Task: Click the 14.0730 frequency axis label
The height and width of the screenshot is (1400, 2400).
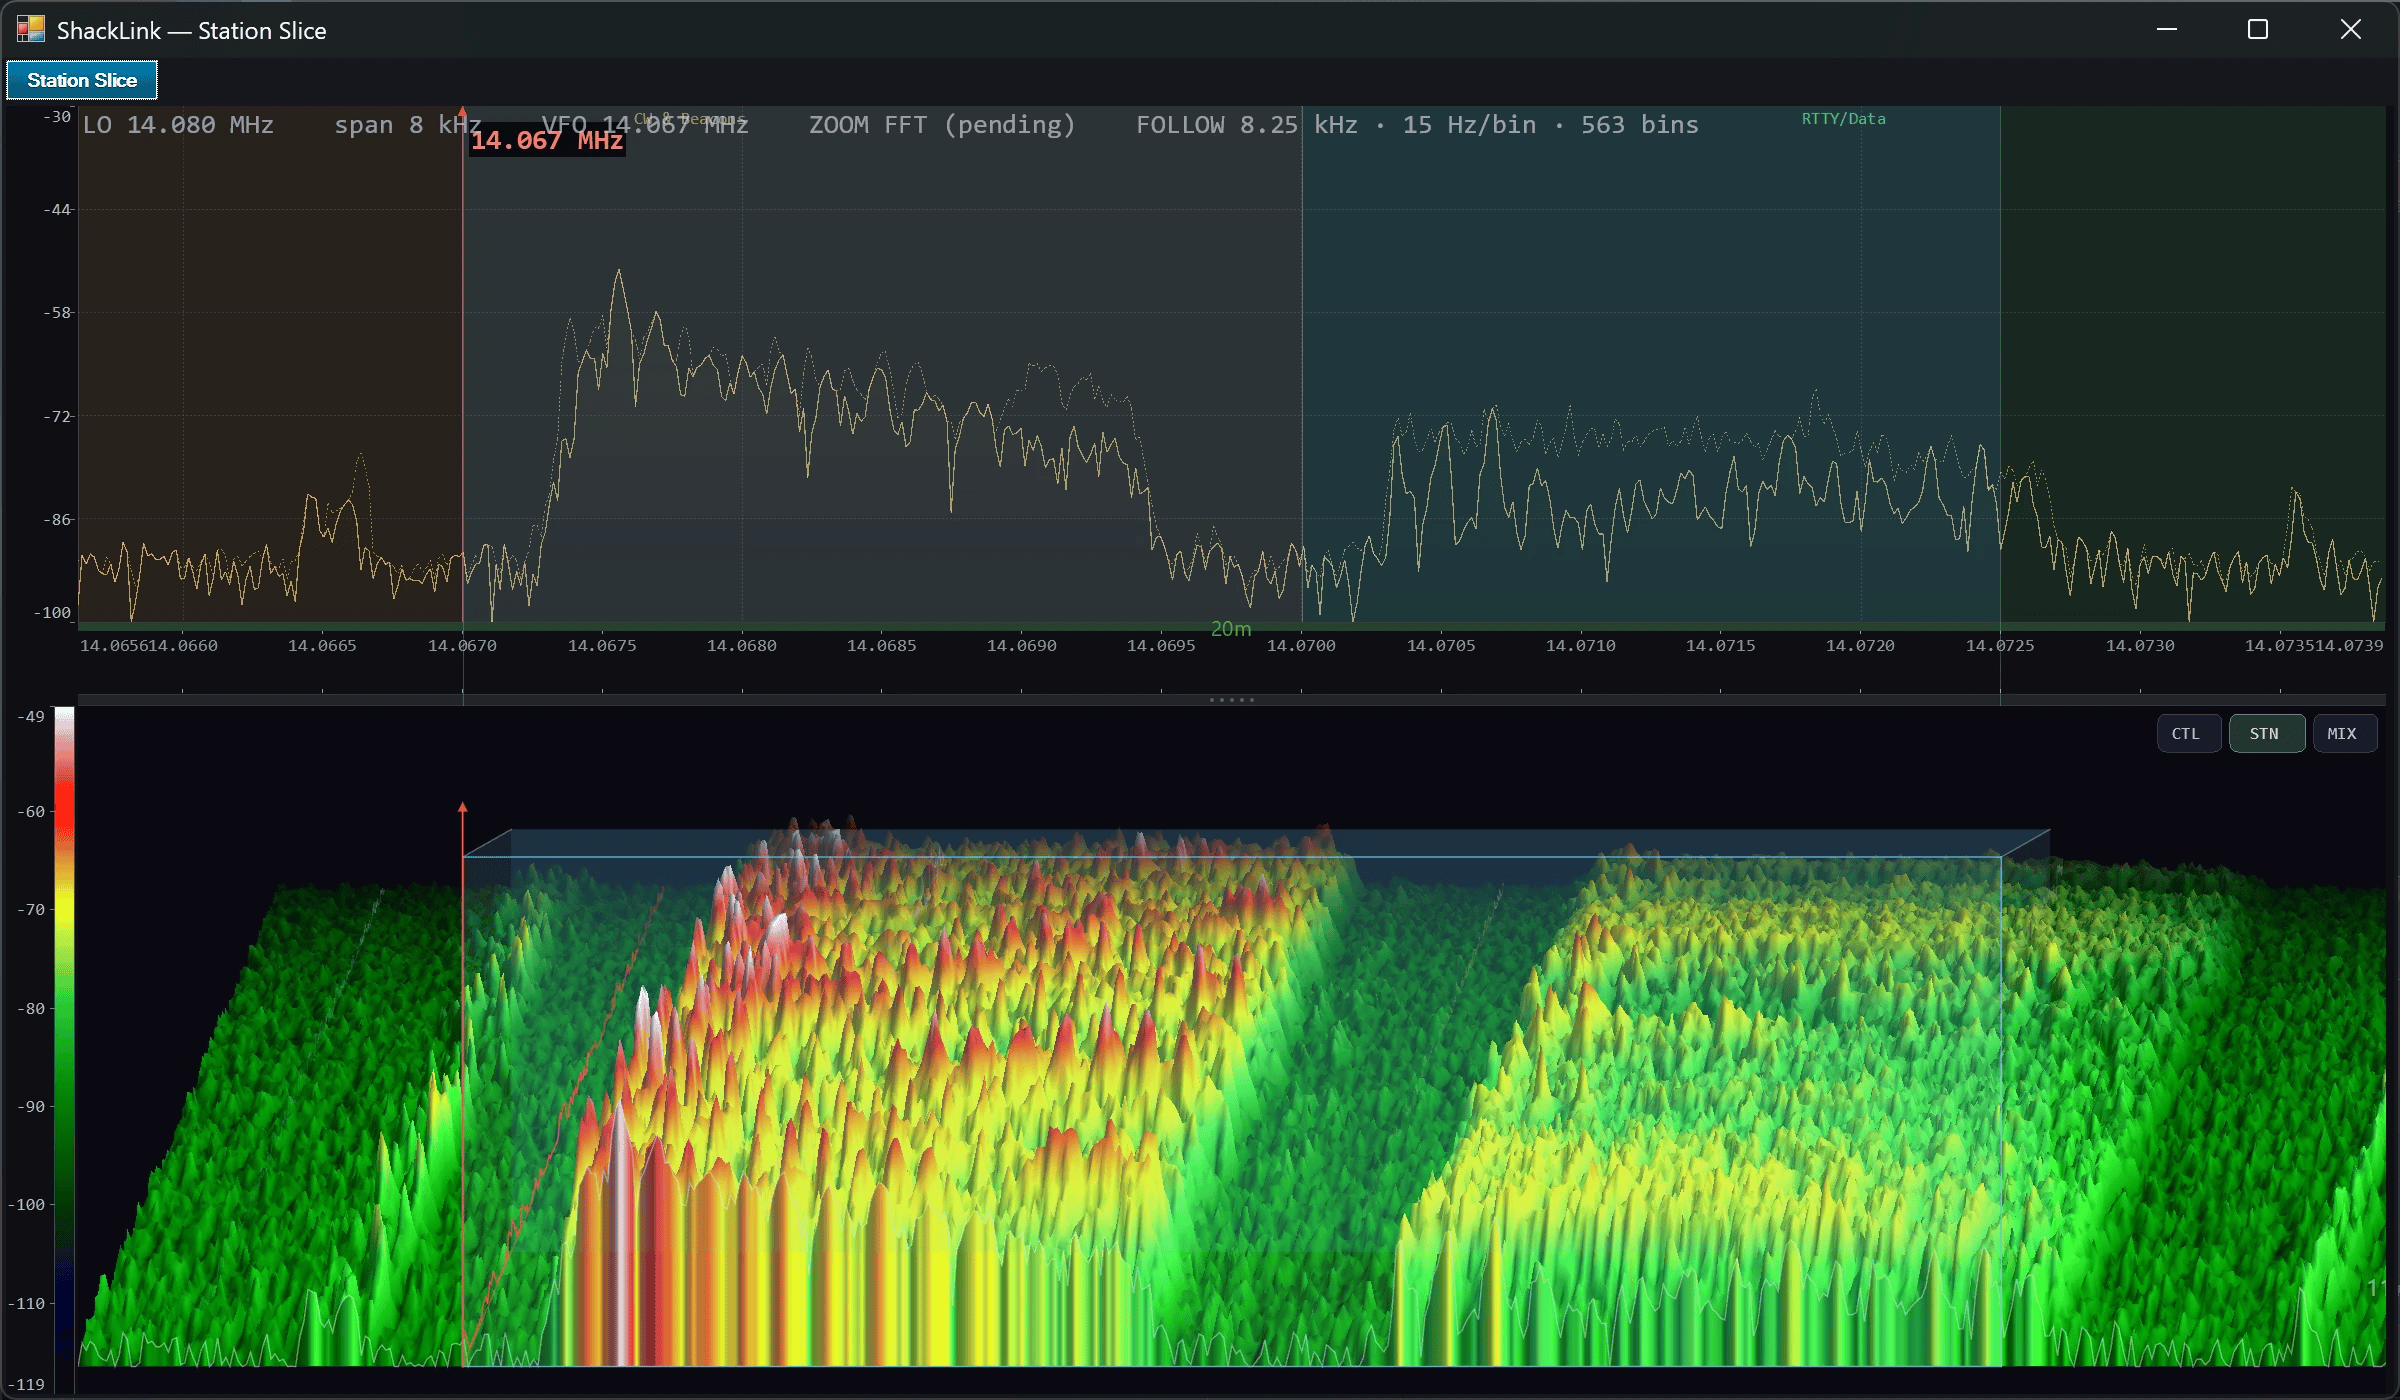Action: pos(2140,646)
